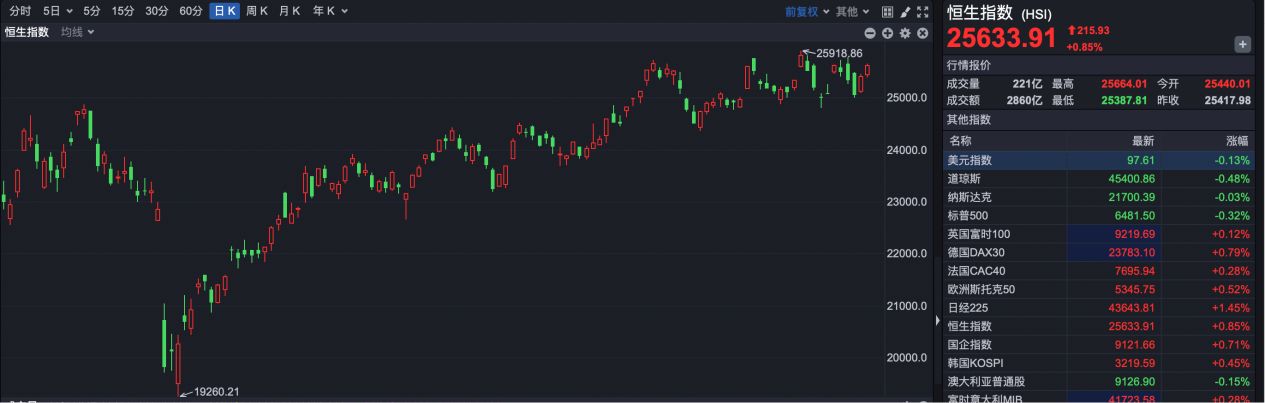Click the 最高 value 25664.01
The image size is (1265, 403).
pos(1125,84)
